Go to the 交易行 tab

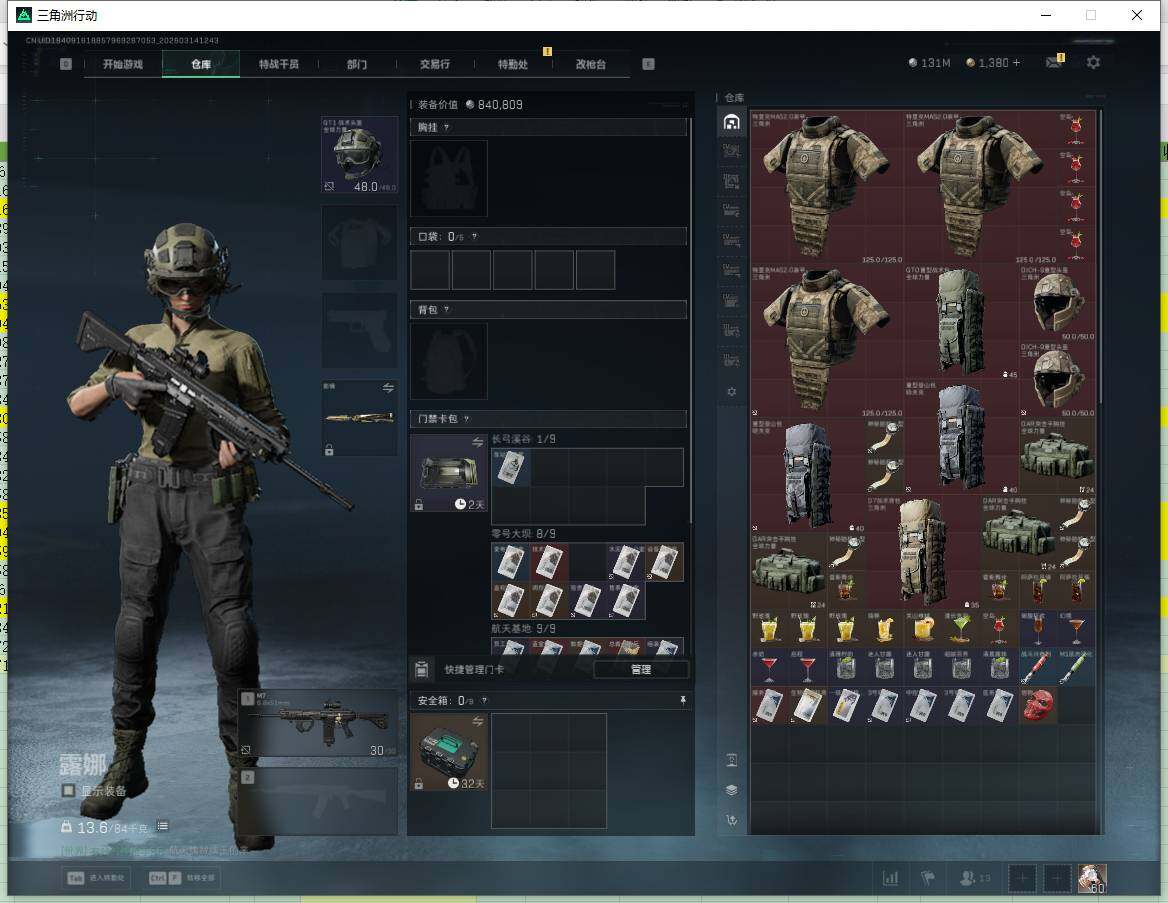[x=435, y=64]
